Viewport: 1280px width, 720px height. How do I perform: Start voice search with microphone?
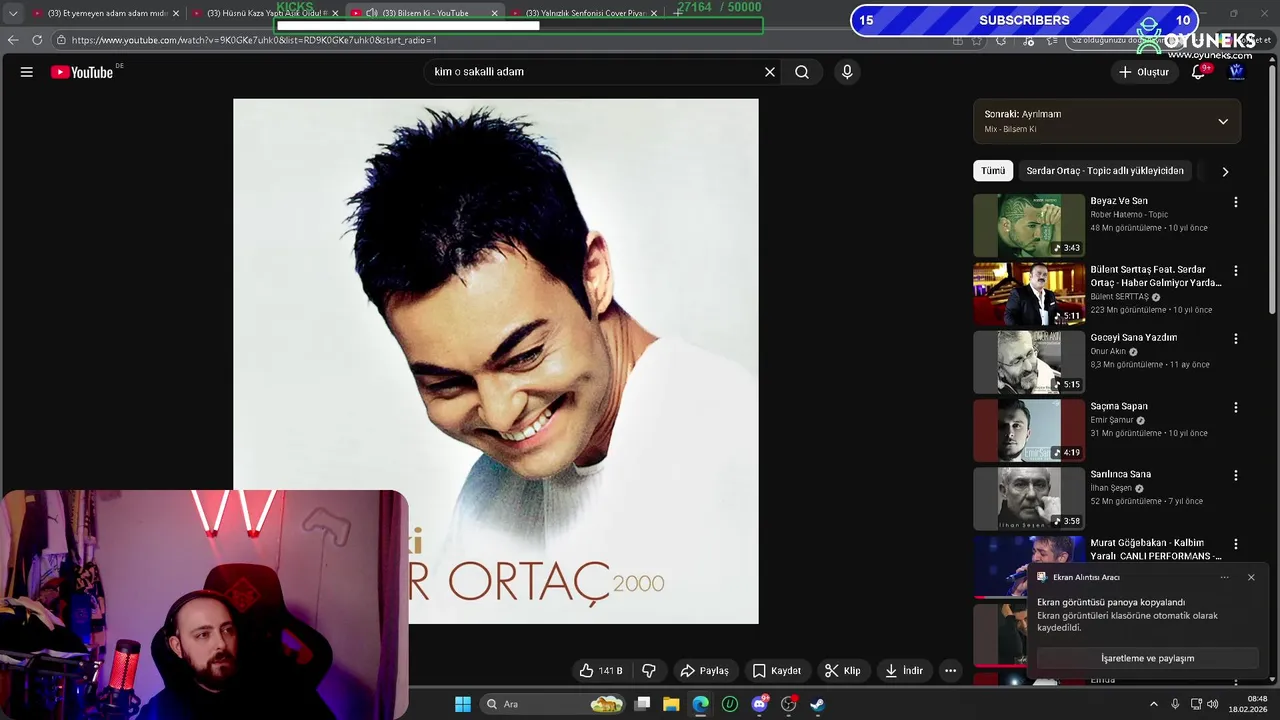[847, 72]
